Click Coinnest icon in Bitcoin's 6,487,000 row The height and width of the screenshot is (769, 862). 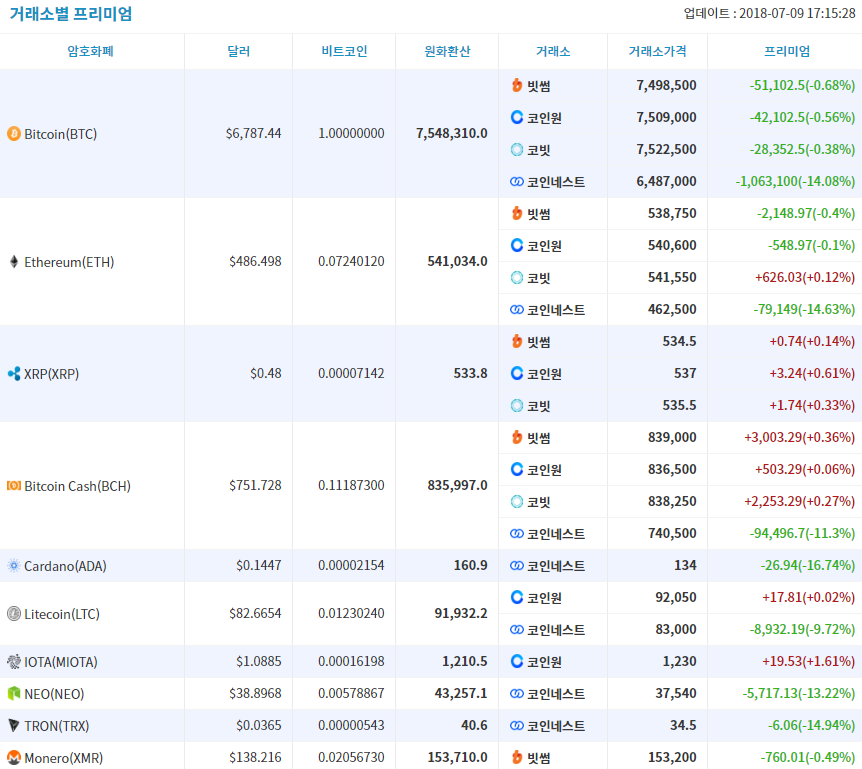click(517, 181)
